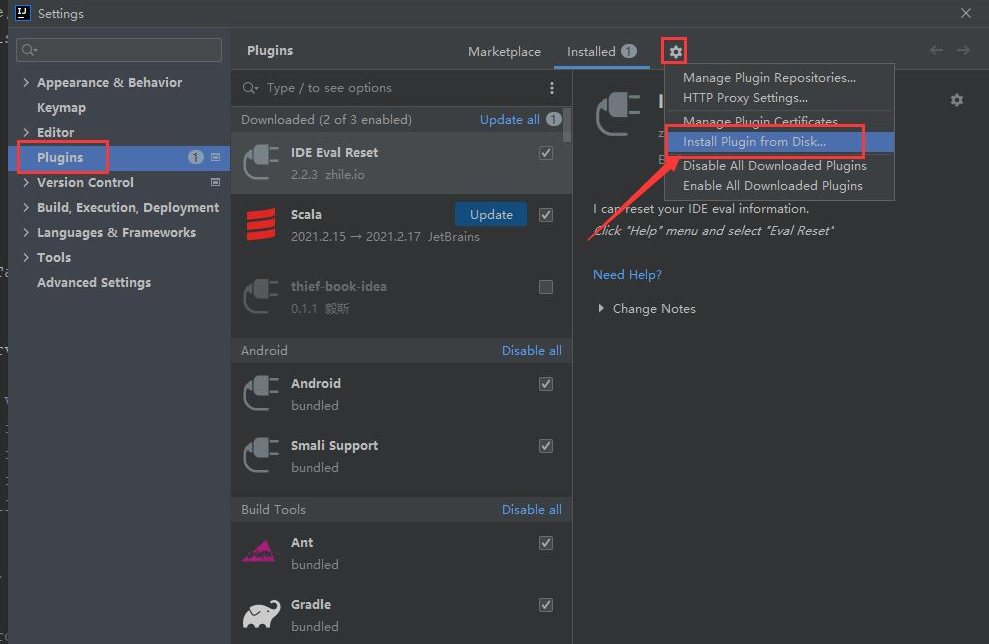Viewport: 989px width, 644px height.
Task: Expand Appearance & Behavior section
Action: (x=26, y=82)
